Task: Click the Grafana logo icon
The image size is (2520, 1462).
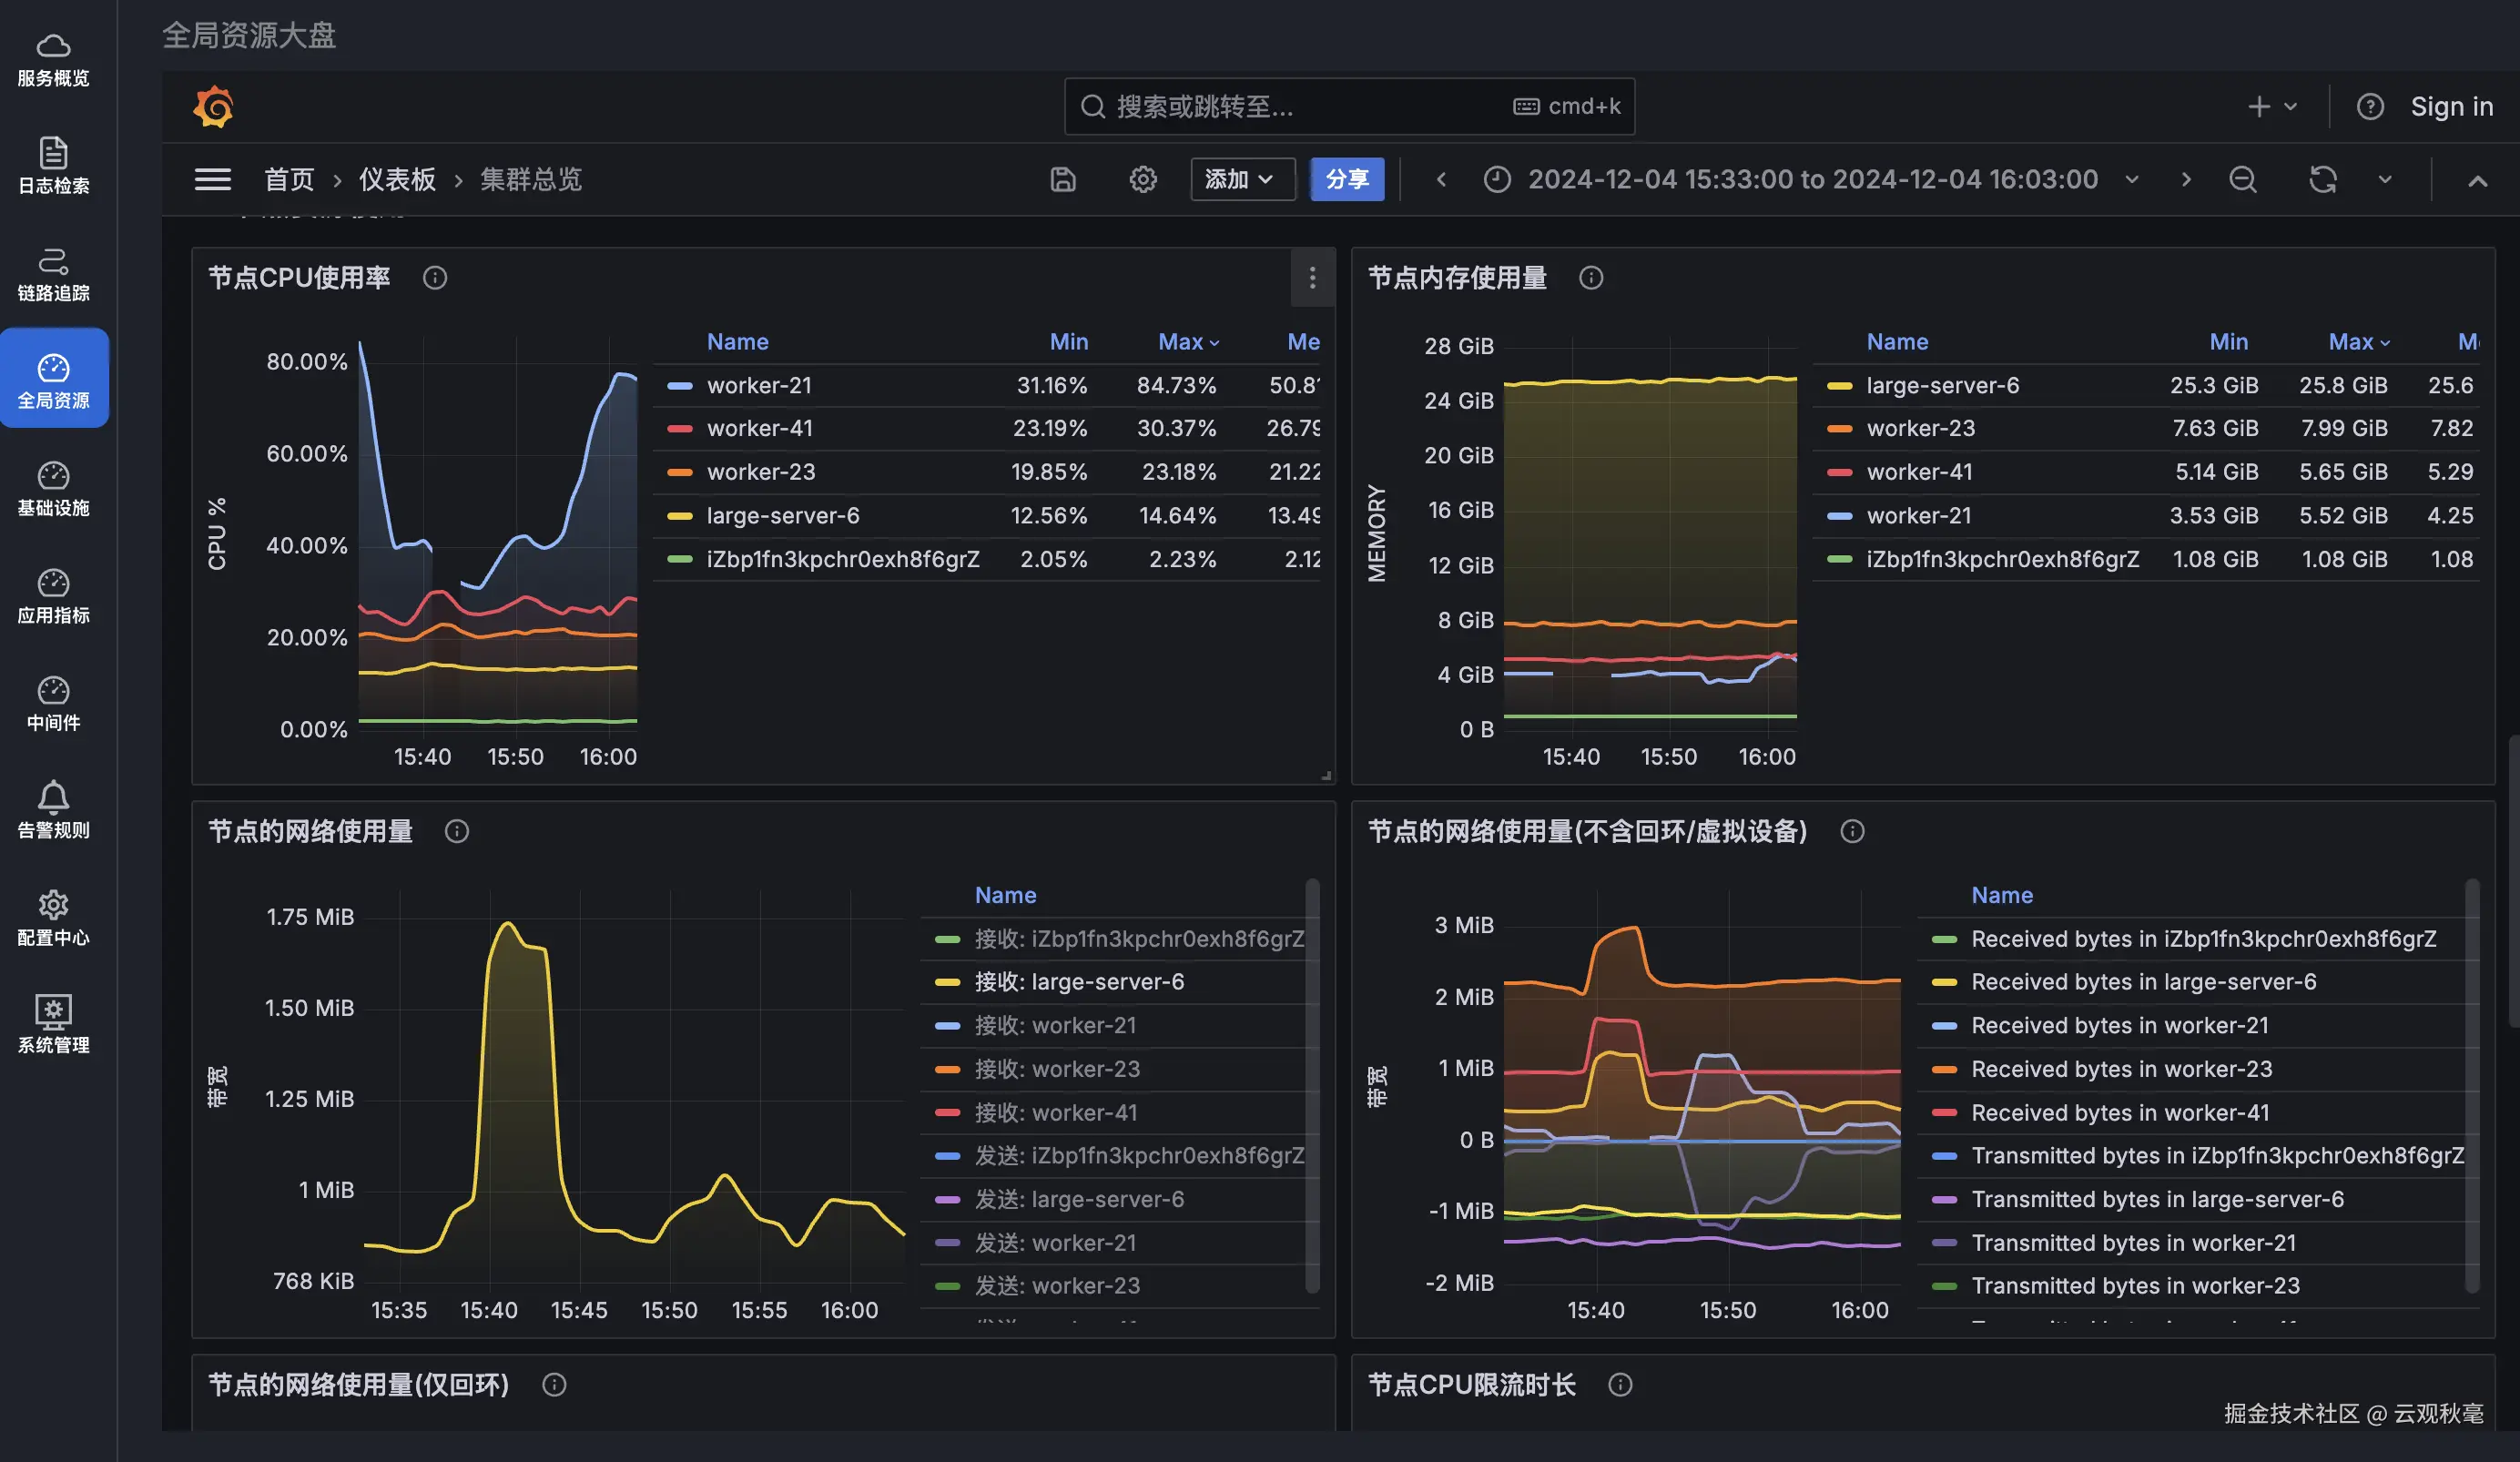Action: coord(213,107)
